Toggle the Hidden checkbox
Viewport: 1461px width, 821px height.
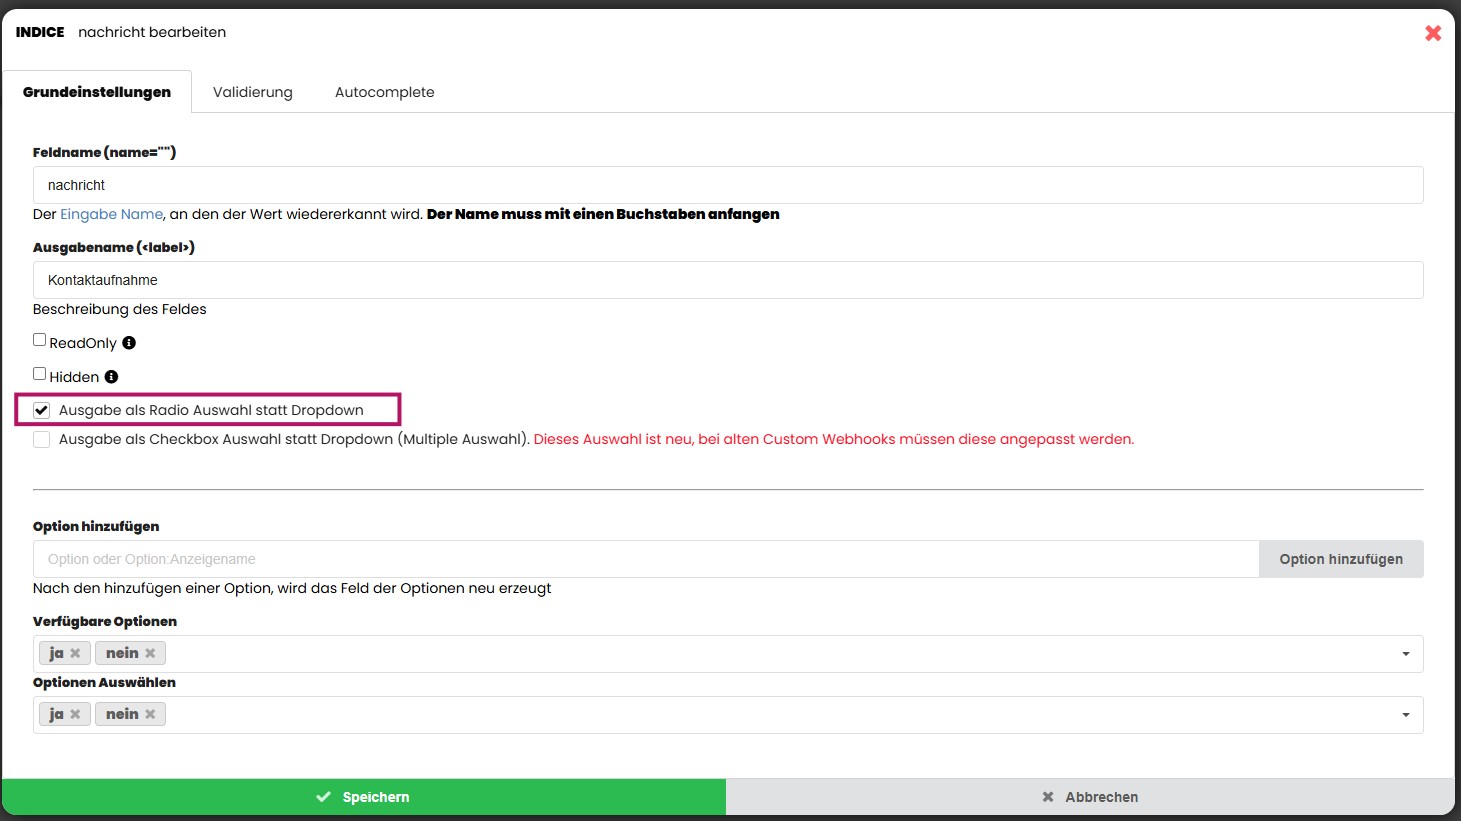coord(40,374)
